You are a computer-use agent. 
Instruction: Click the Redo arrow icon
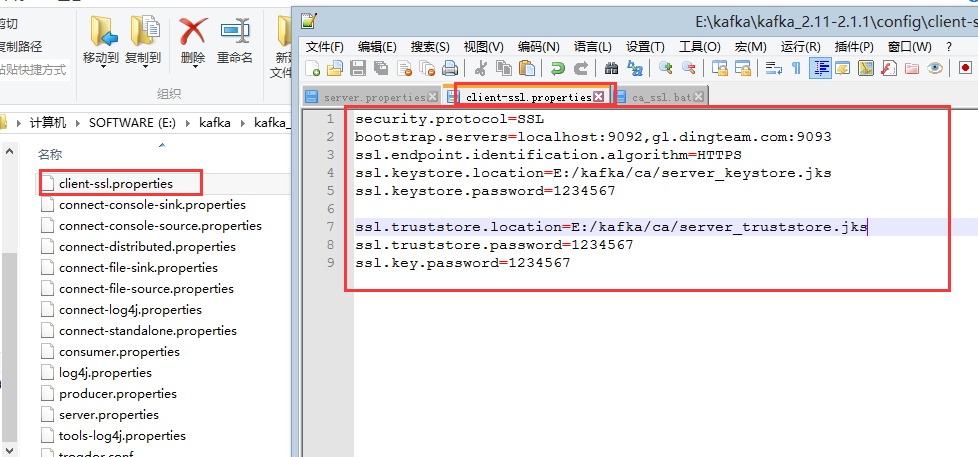point(581,69)
